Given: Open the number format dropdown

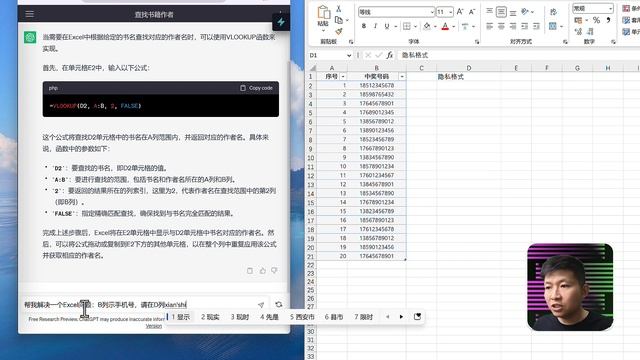Looking at the screenshot, I should click(x=610, y=8).
